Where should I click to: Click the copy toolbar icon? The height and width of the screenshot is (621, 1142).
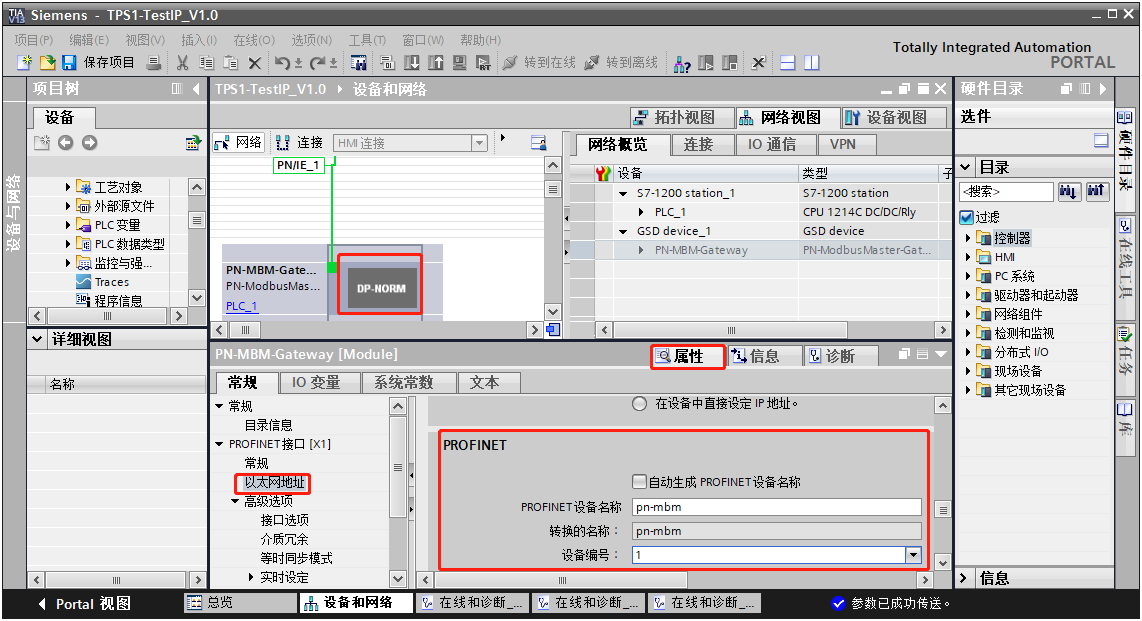[207, 63]
